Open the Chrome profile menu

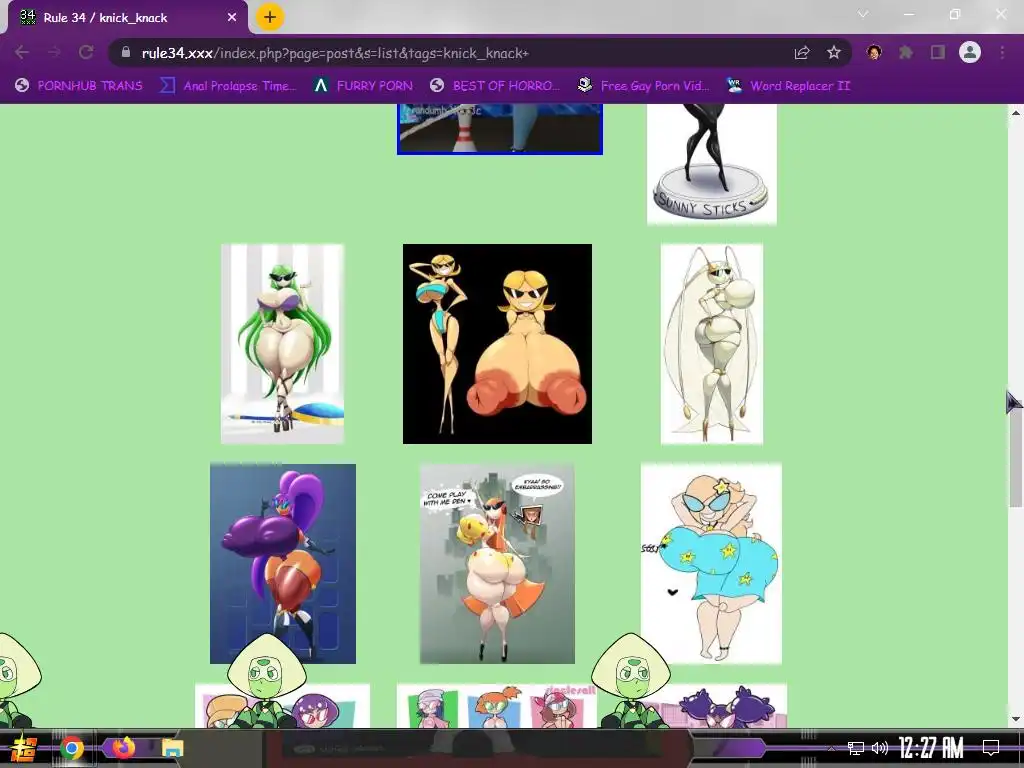pos(970,52)
